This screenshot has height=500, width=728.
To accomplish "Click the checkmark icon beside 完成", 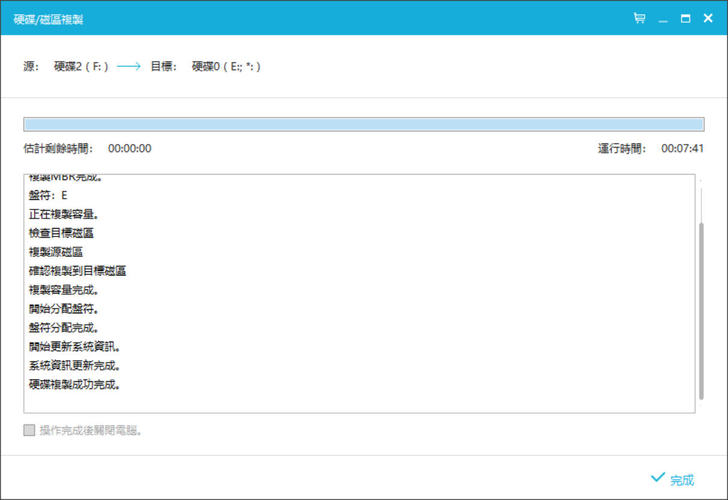I will coord(657,478).
